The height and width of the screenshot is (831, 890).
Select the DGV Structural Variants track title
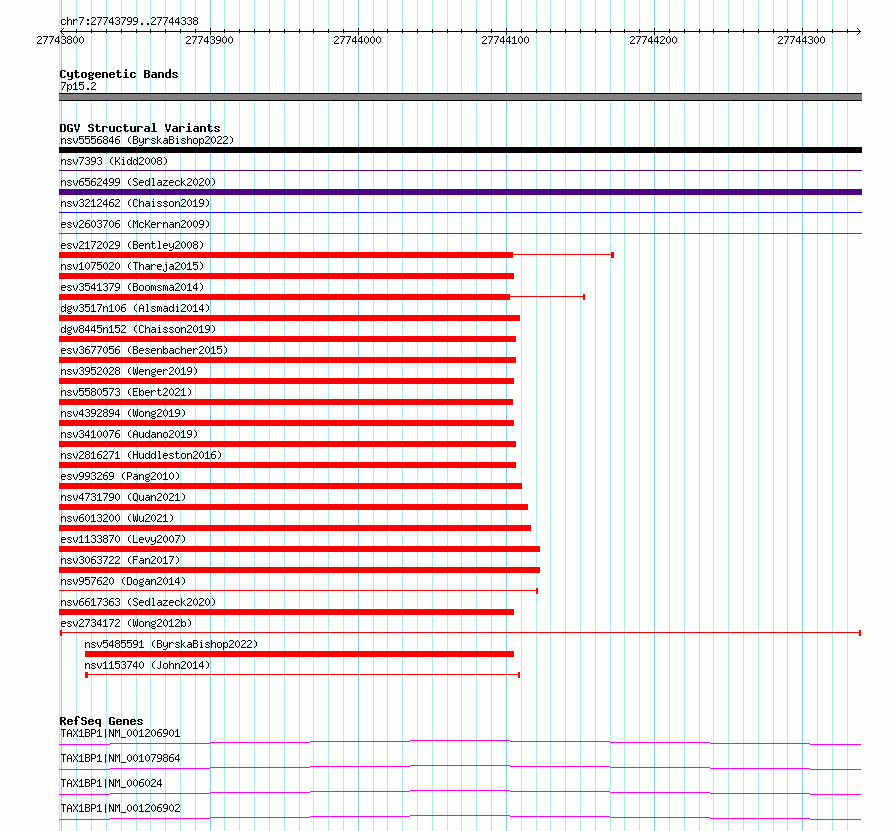coord(140,128)
